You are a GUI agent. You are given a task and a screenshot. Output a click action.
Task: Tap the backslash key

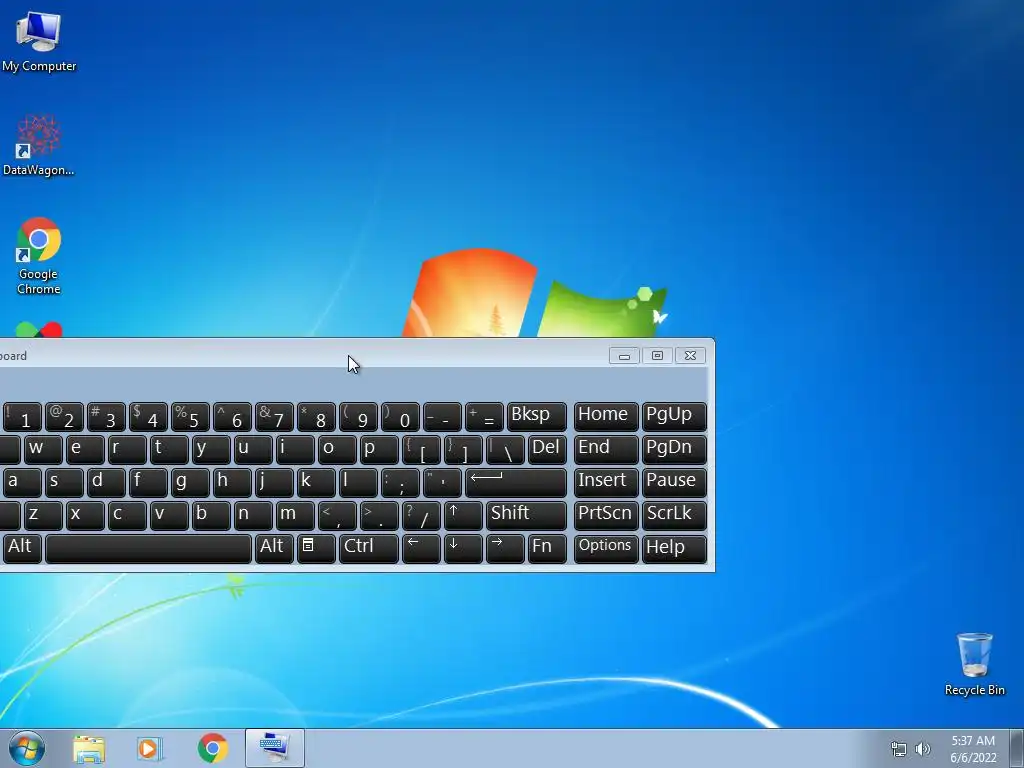tap(505, 449)
